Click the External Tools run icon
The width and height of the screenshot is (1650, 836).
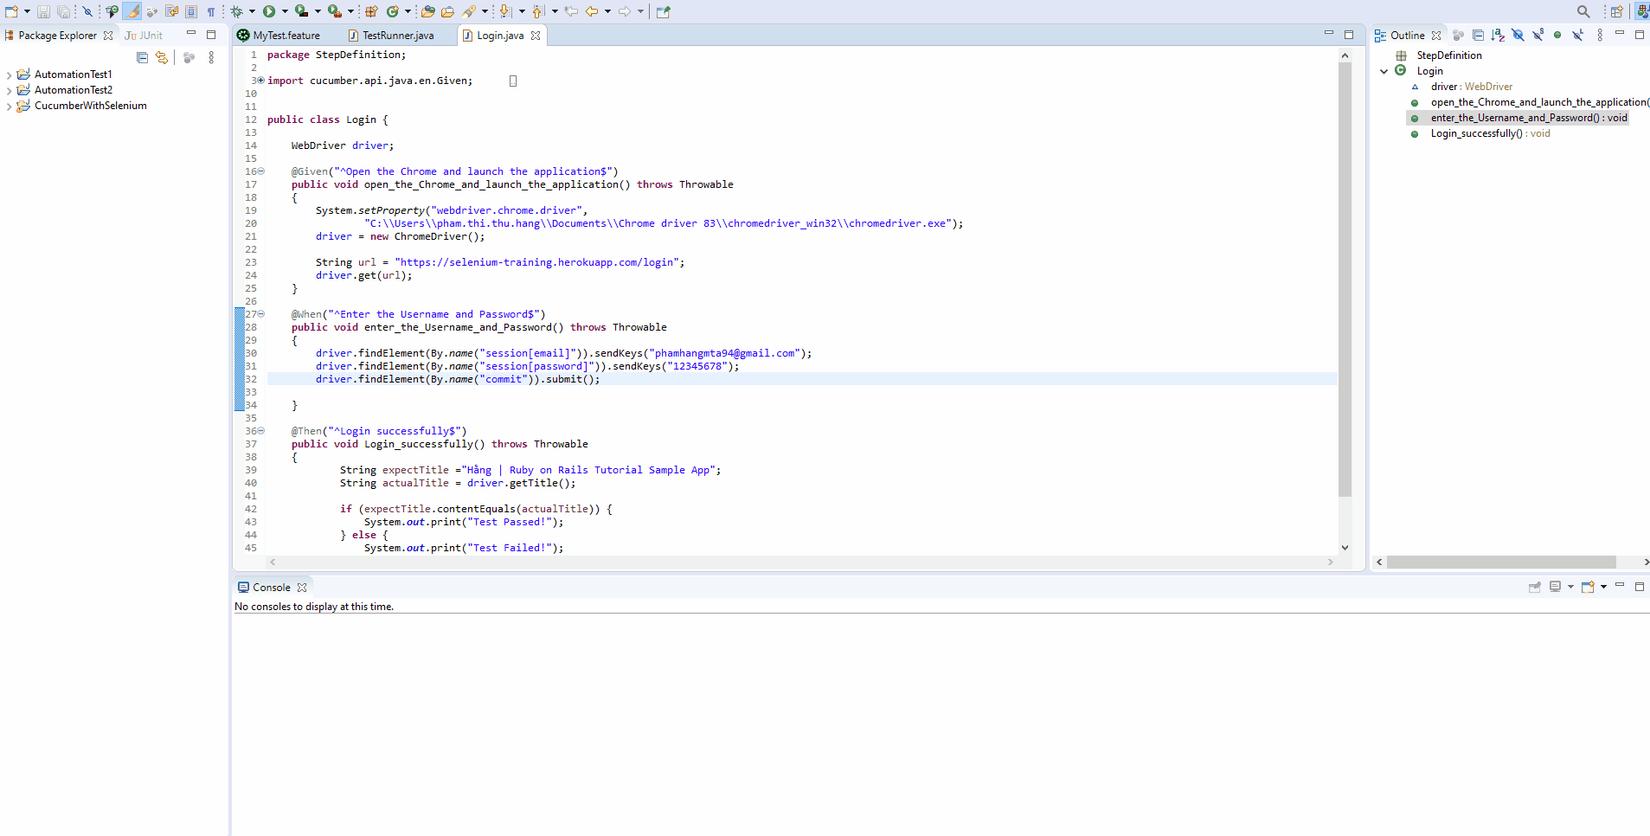[335, 11]
